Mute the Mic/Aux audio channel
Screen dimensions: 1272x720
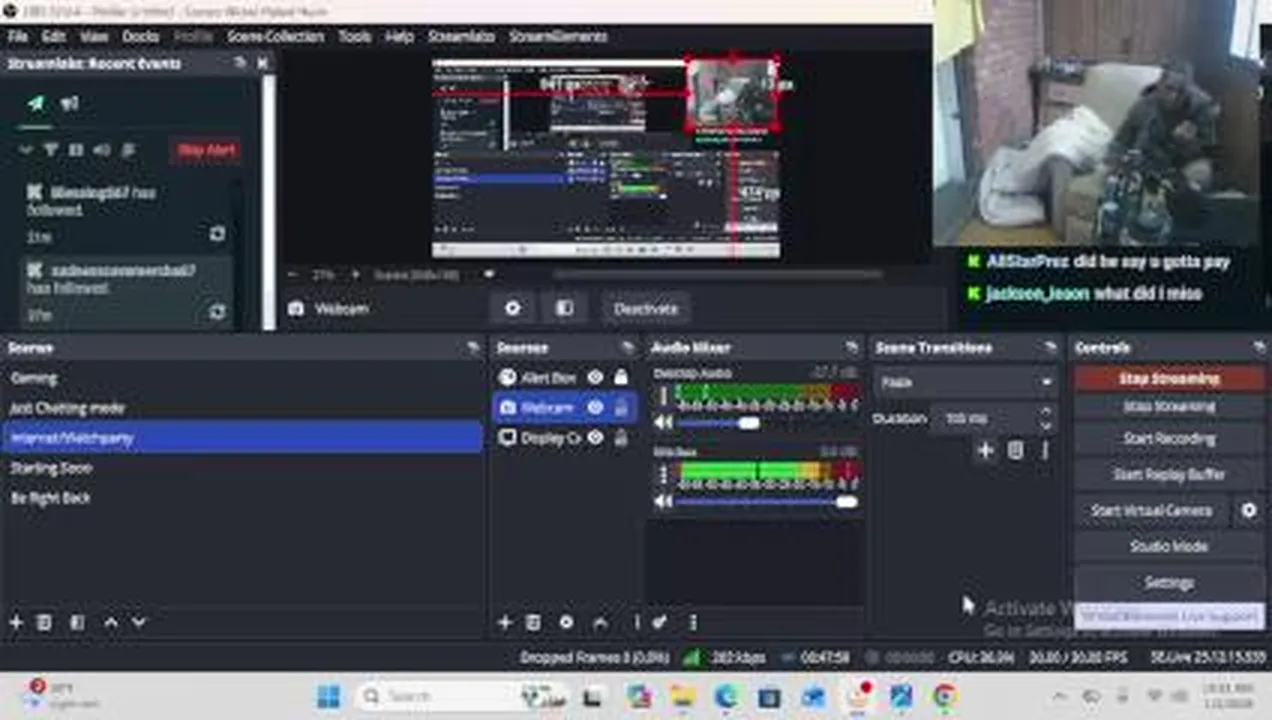pos(663,501)
